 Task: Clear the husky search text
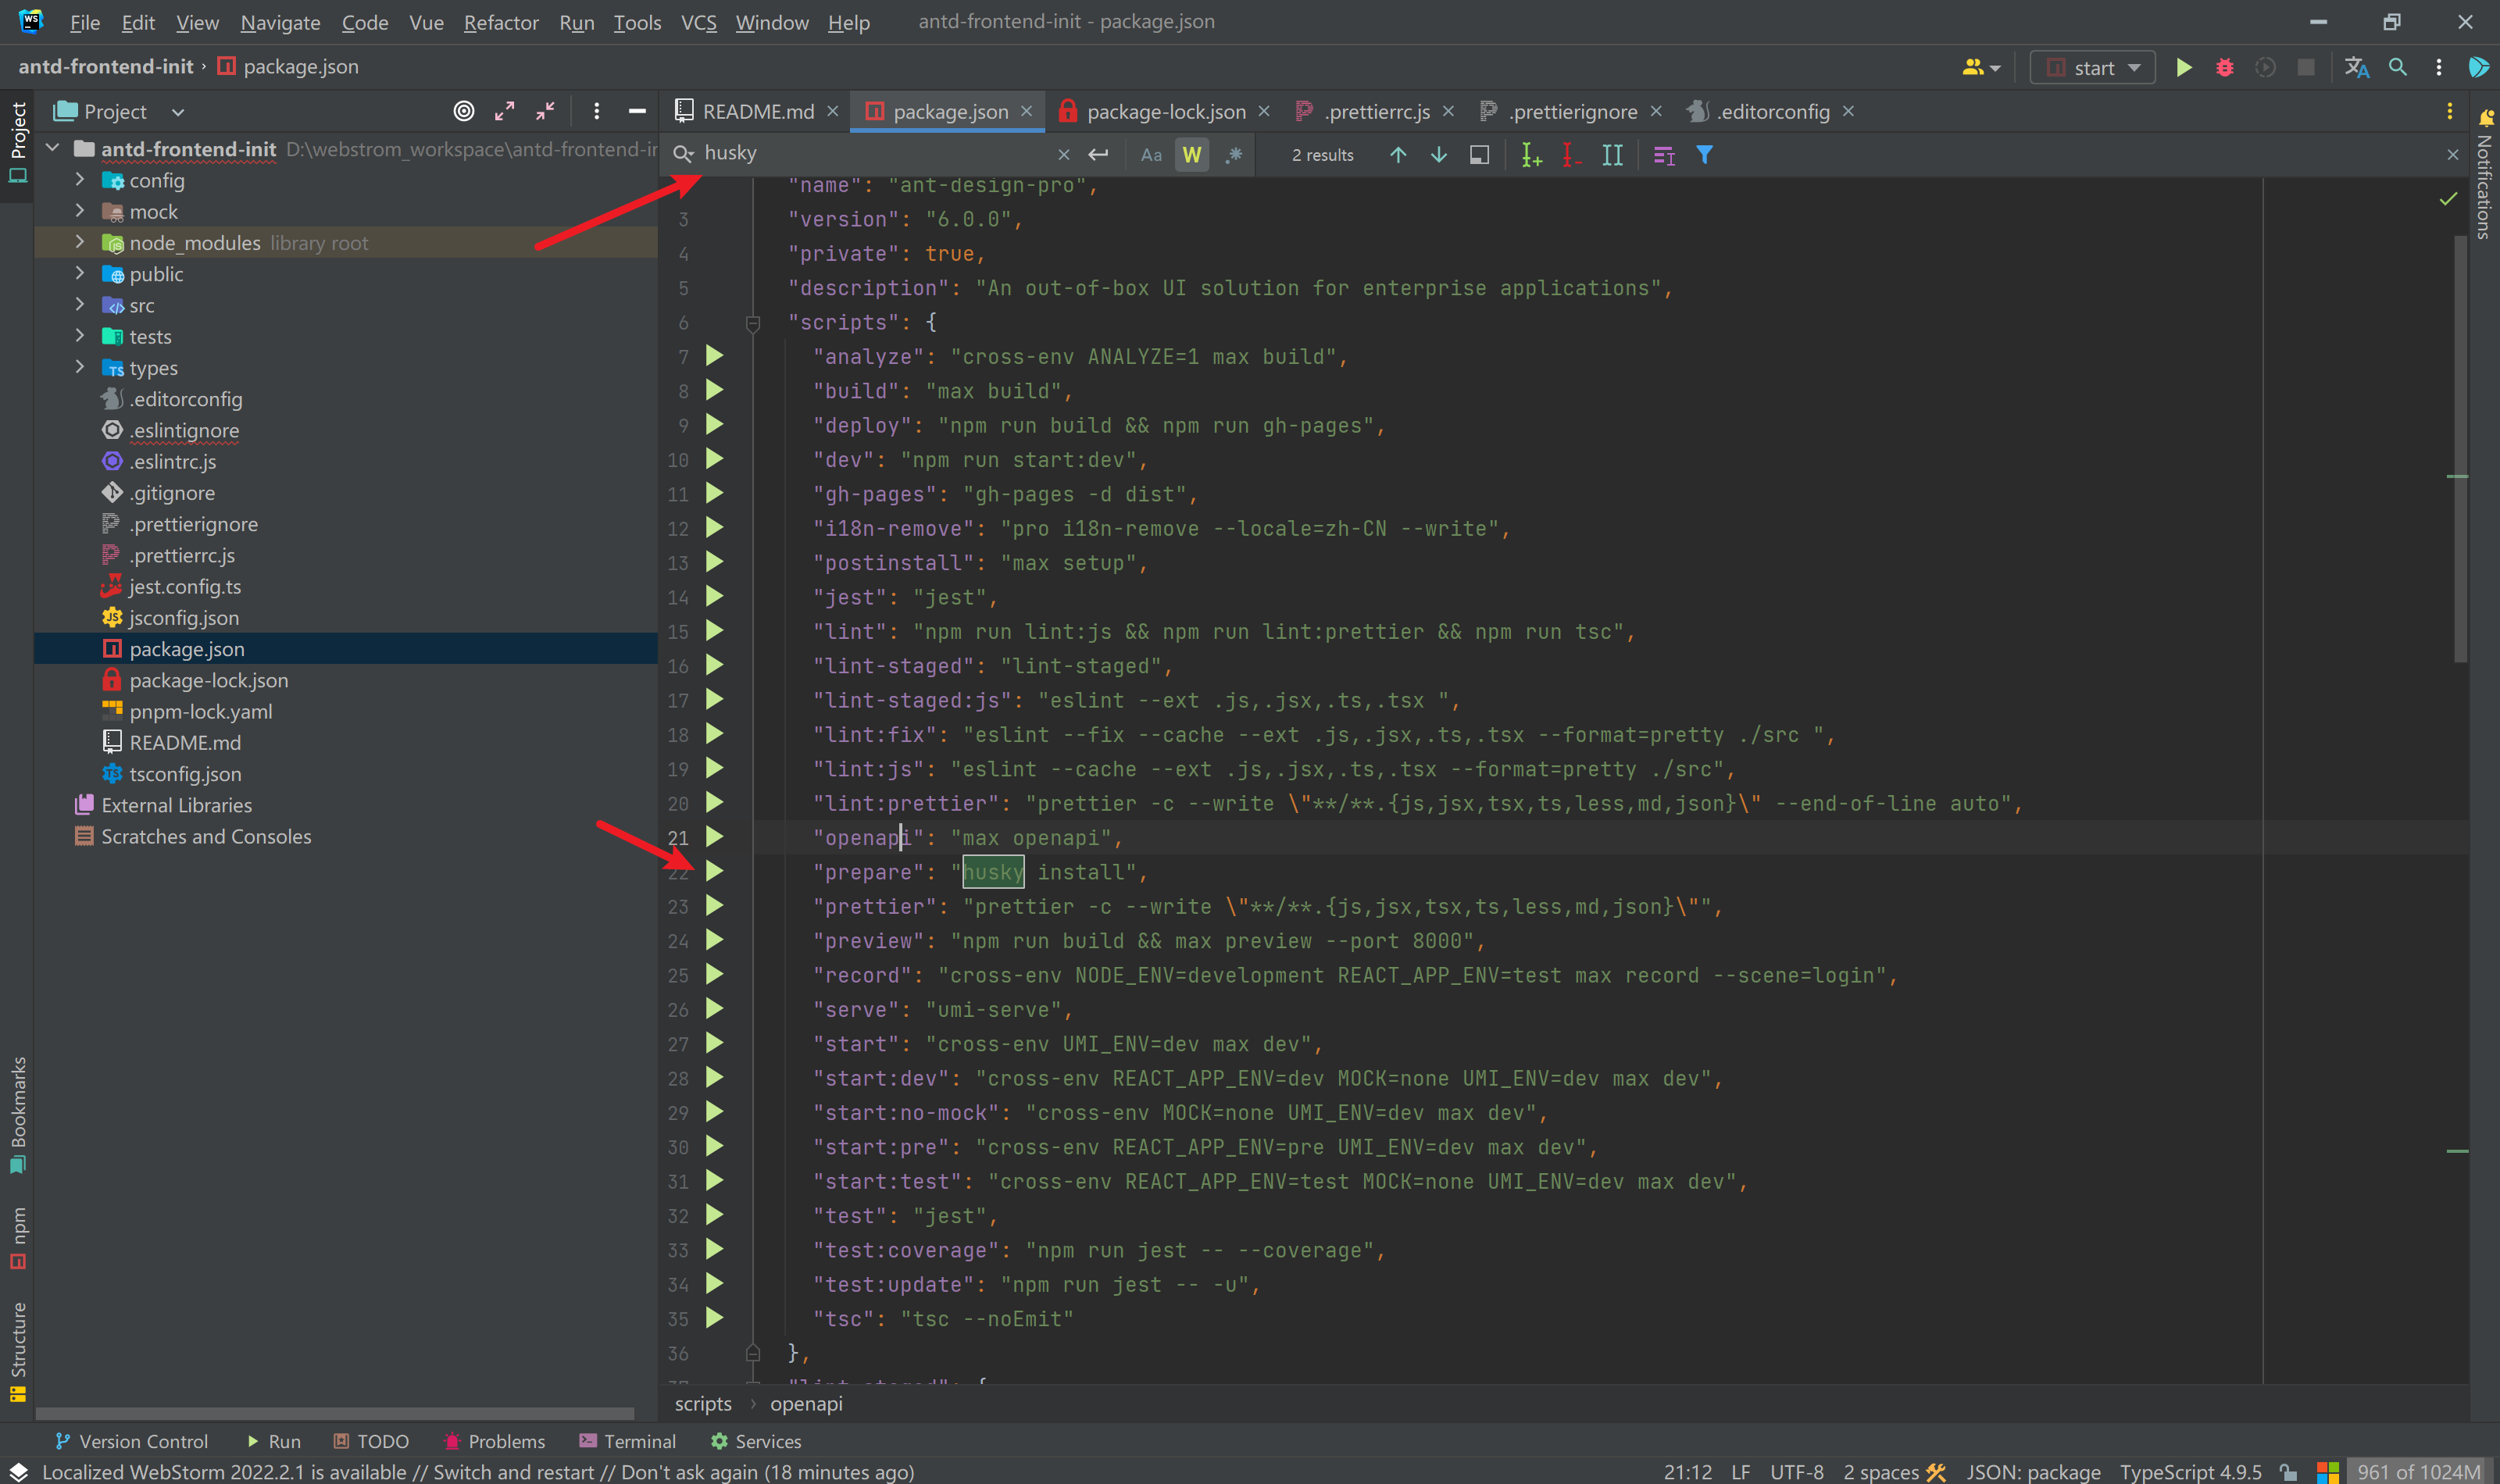tap(1064, 155)
